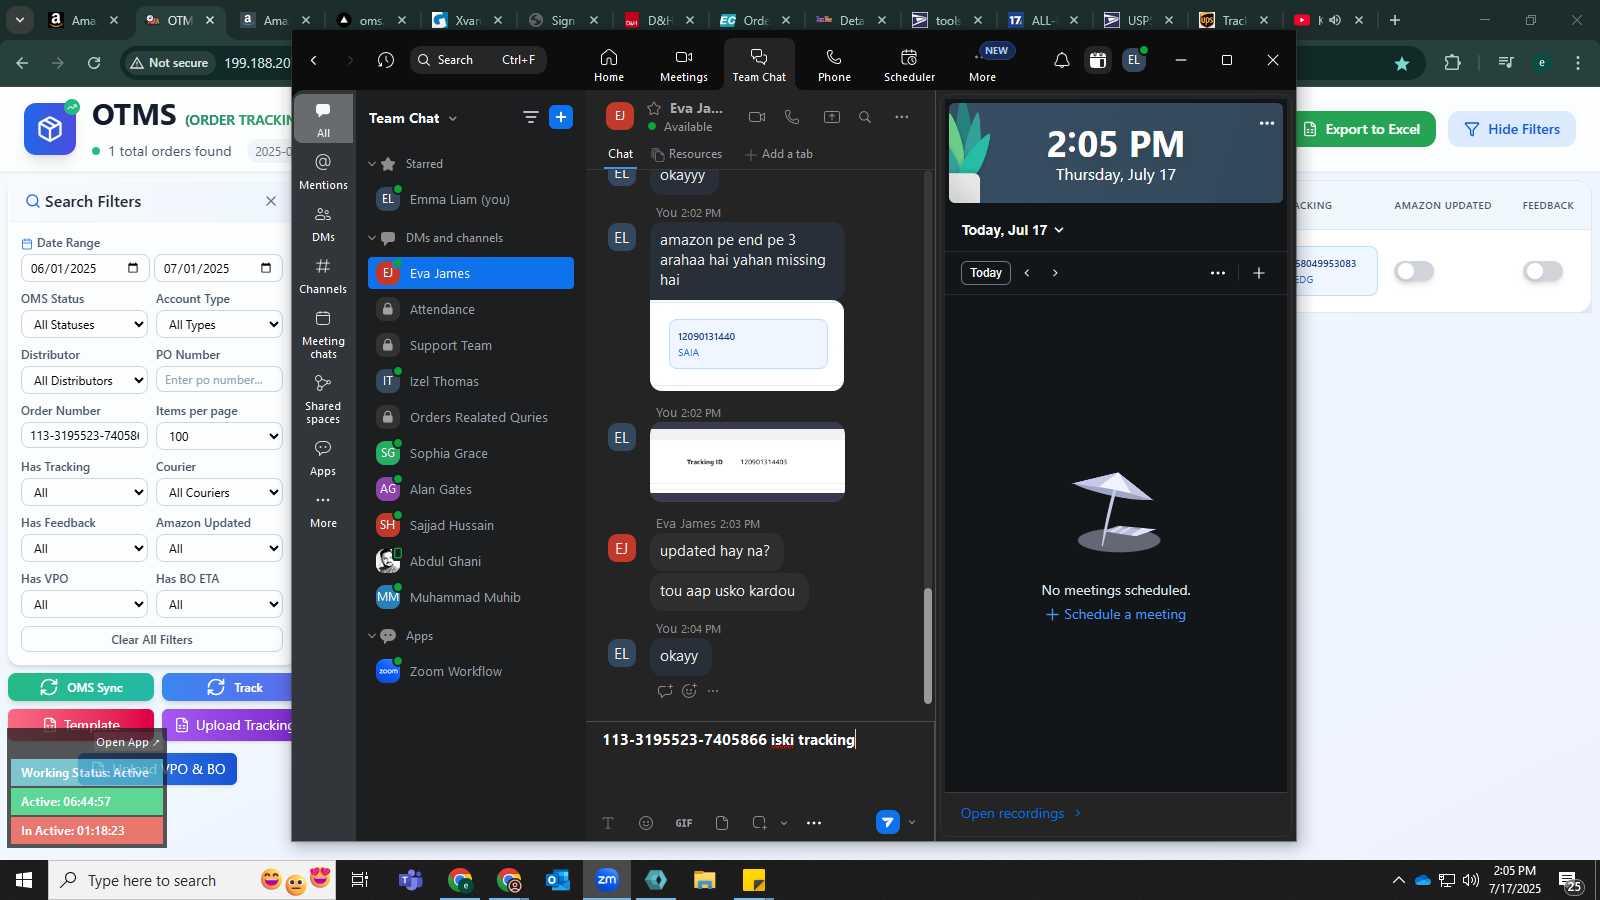Screen dimensions: 1600x900
Task: Star the Eva James chat
Action: 654,108
